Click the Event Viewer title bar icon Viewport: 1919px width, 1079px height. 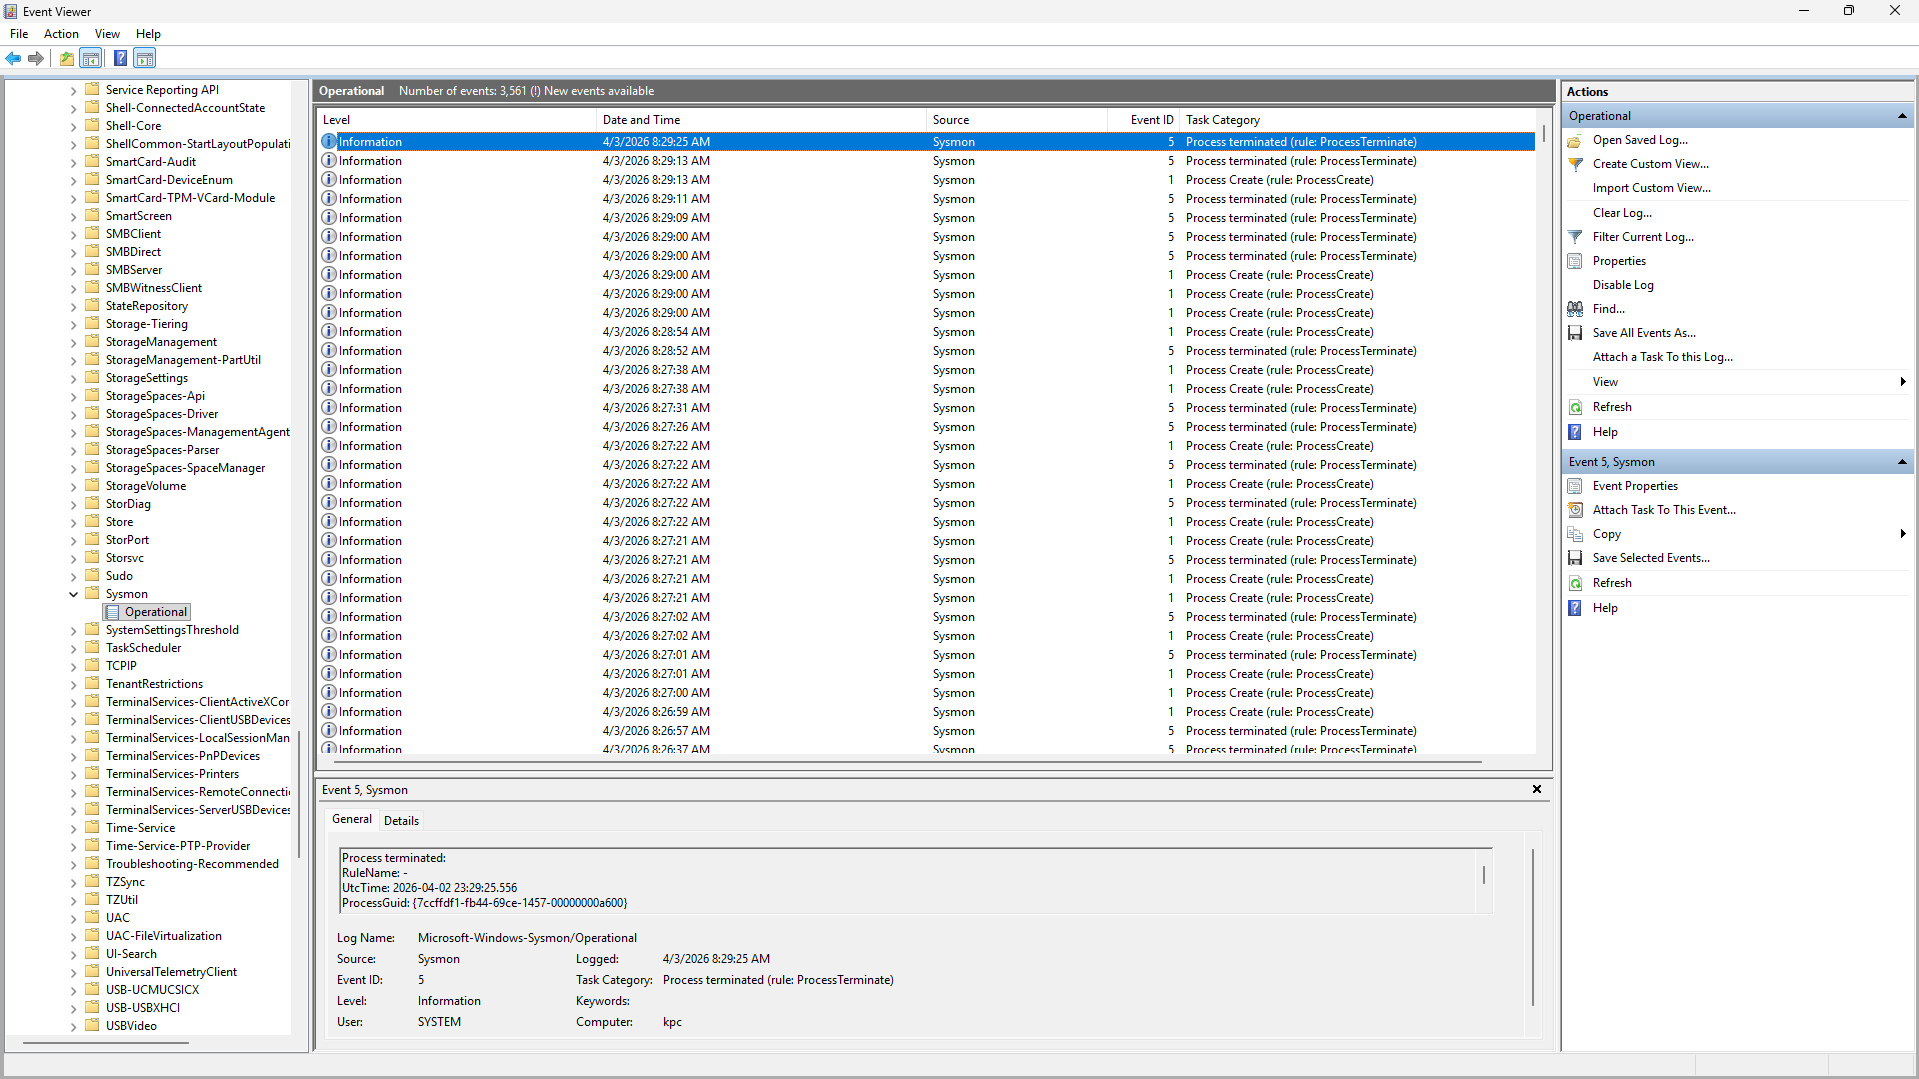pos(10,11)
